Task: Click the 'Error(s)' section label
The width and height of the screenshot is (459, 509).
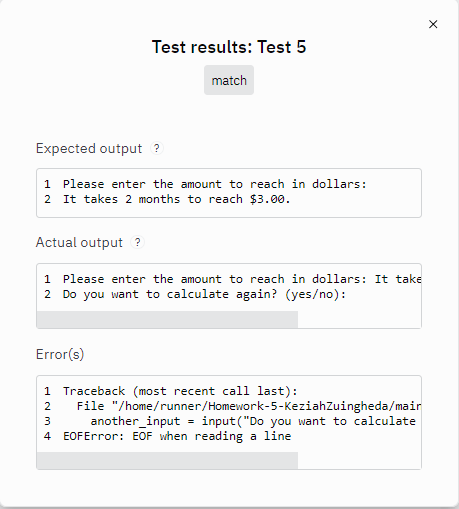Action: point(60,354)
